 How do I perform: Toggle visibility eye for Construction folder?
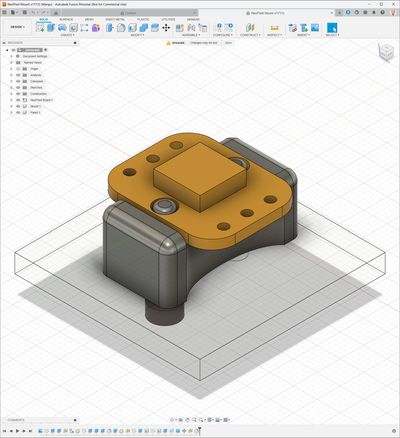(18, 94)
